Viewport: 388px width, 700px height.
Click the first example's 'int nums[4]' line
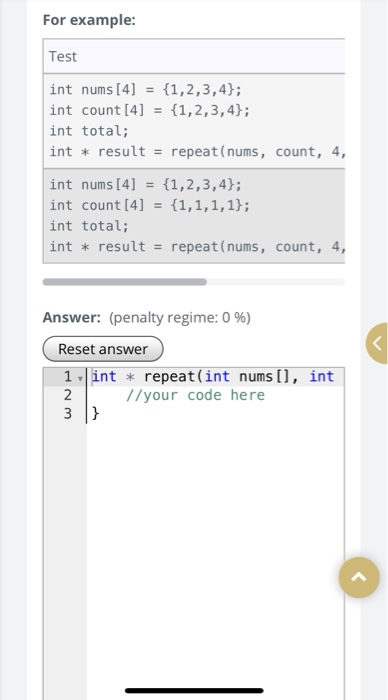[x=146, y=90]
